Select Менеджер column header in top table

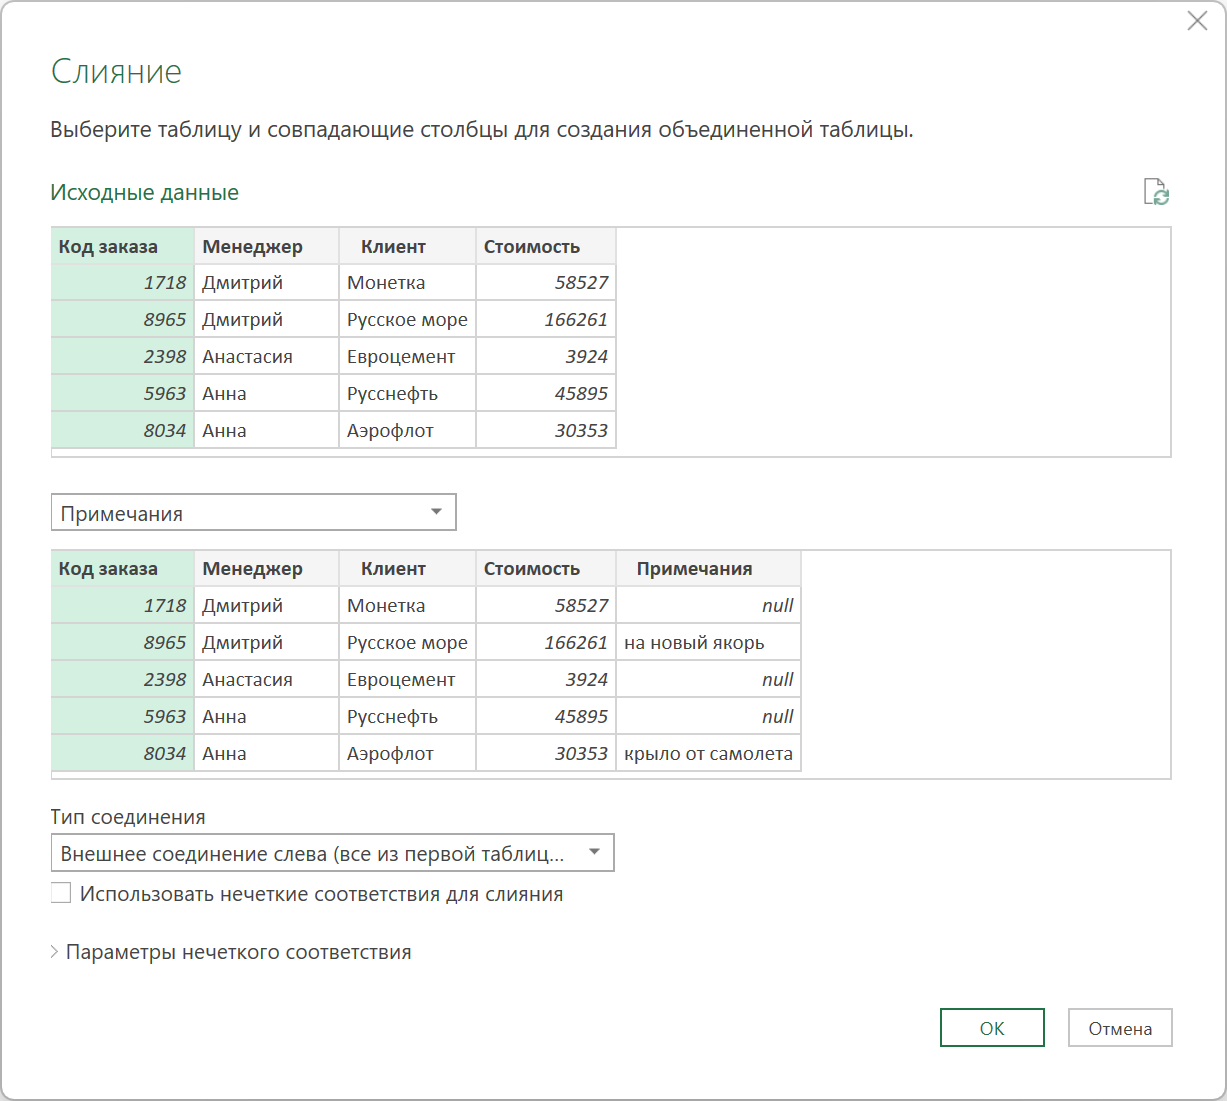pos(266,246)
